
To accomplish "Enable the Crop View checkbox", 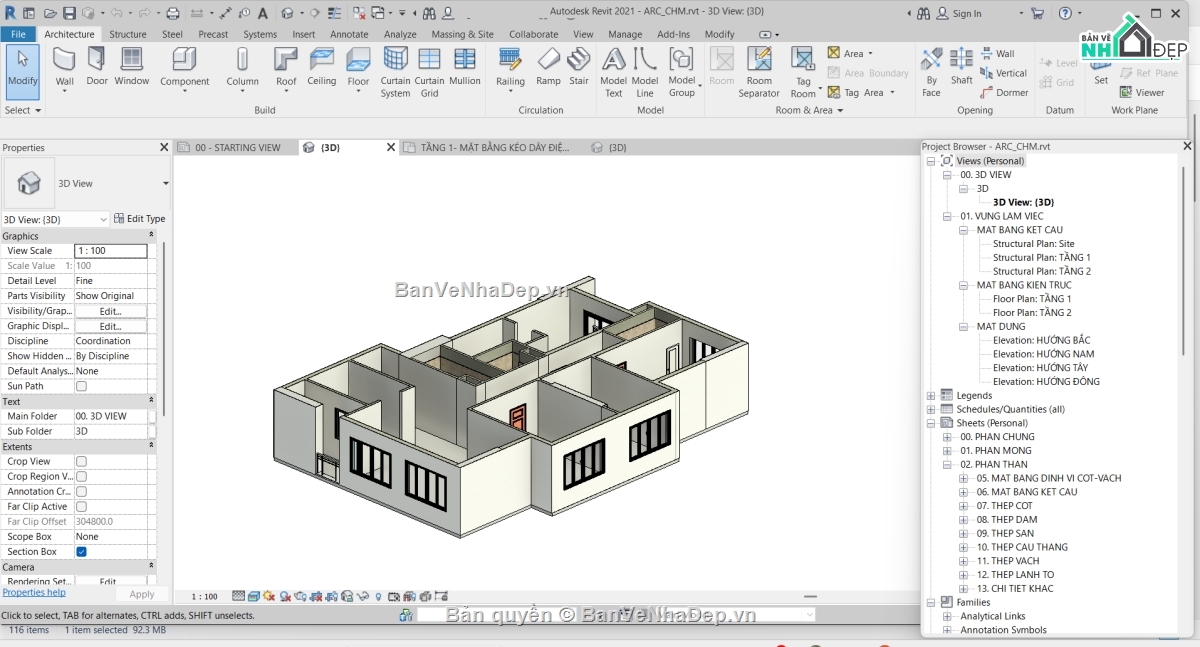I will (81, 461).
